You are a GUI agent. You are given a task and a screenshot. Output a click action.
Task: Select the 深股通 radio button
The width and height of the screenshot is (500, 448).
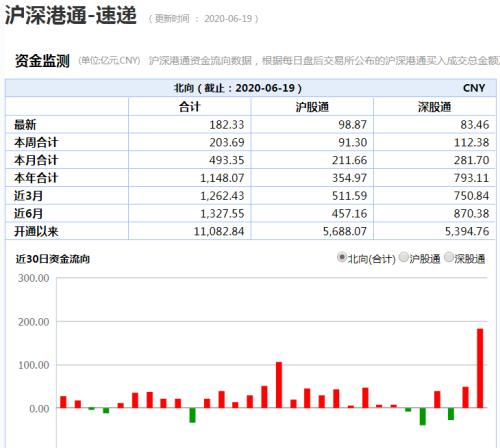point(449,257)
